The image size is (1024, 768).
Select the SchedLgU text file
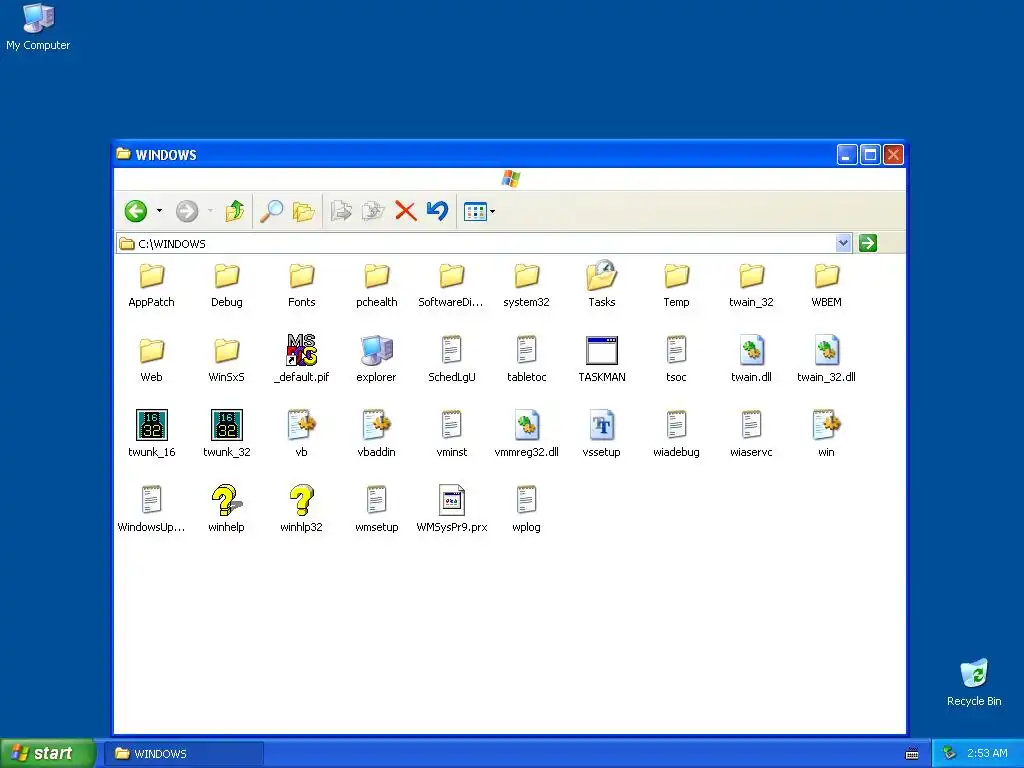451,360
